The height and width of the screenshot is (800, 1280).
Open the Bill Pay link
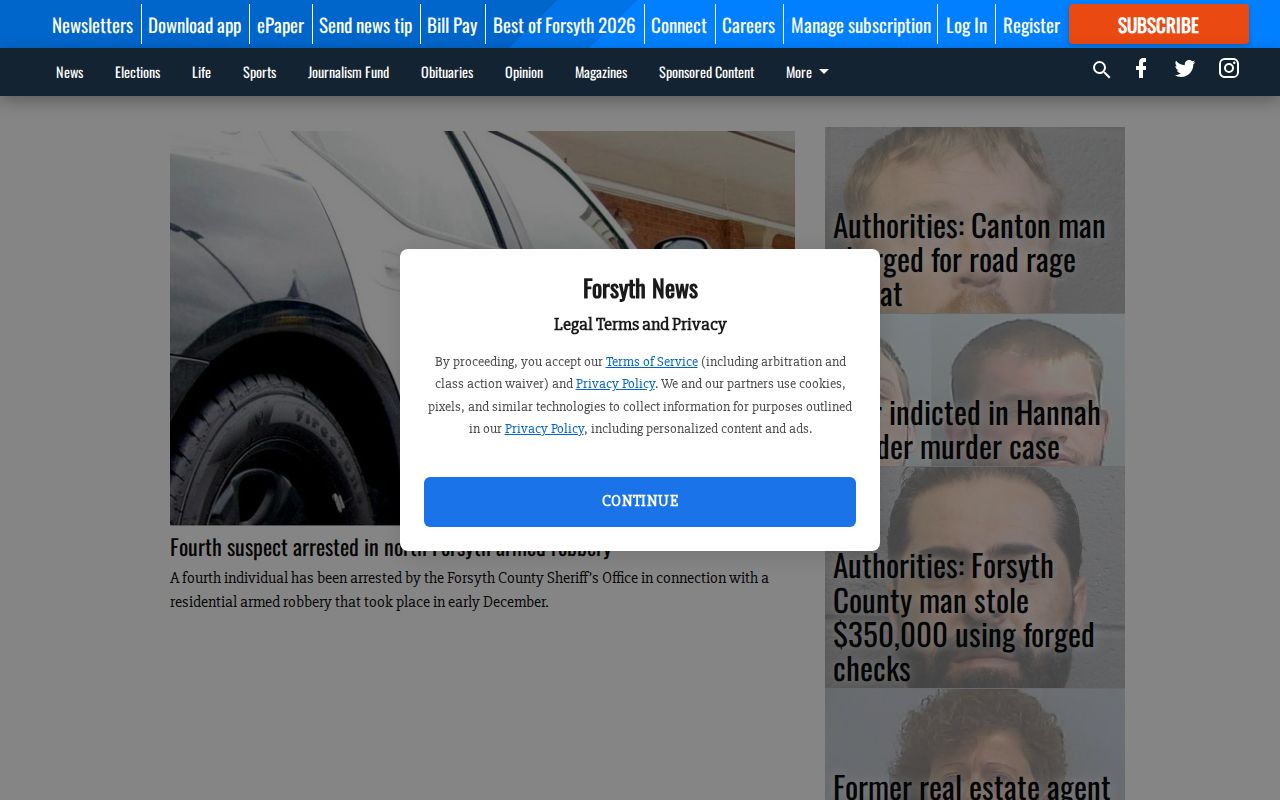[x=452, y=25]
